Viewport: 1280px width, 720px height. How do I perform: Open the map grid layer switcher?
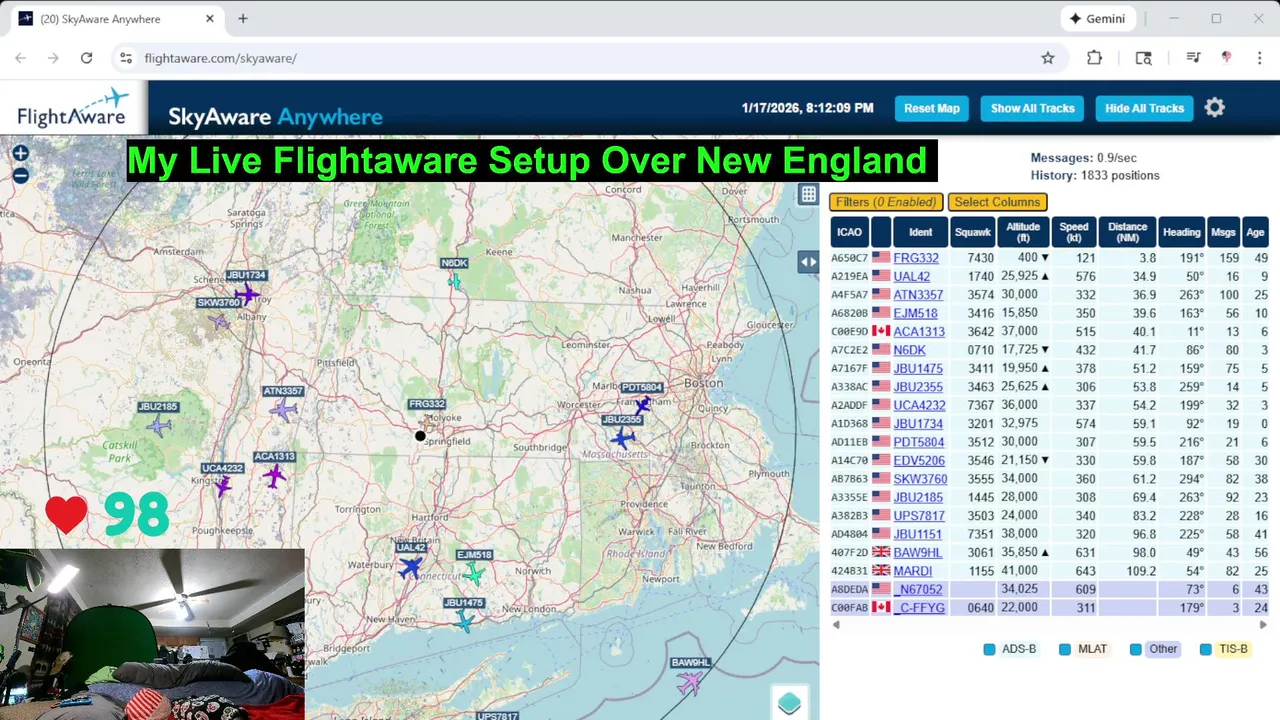(808, 195)
